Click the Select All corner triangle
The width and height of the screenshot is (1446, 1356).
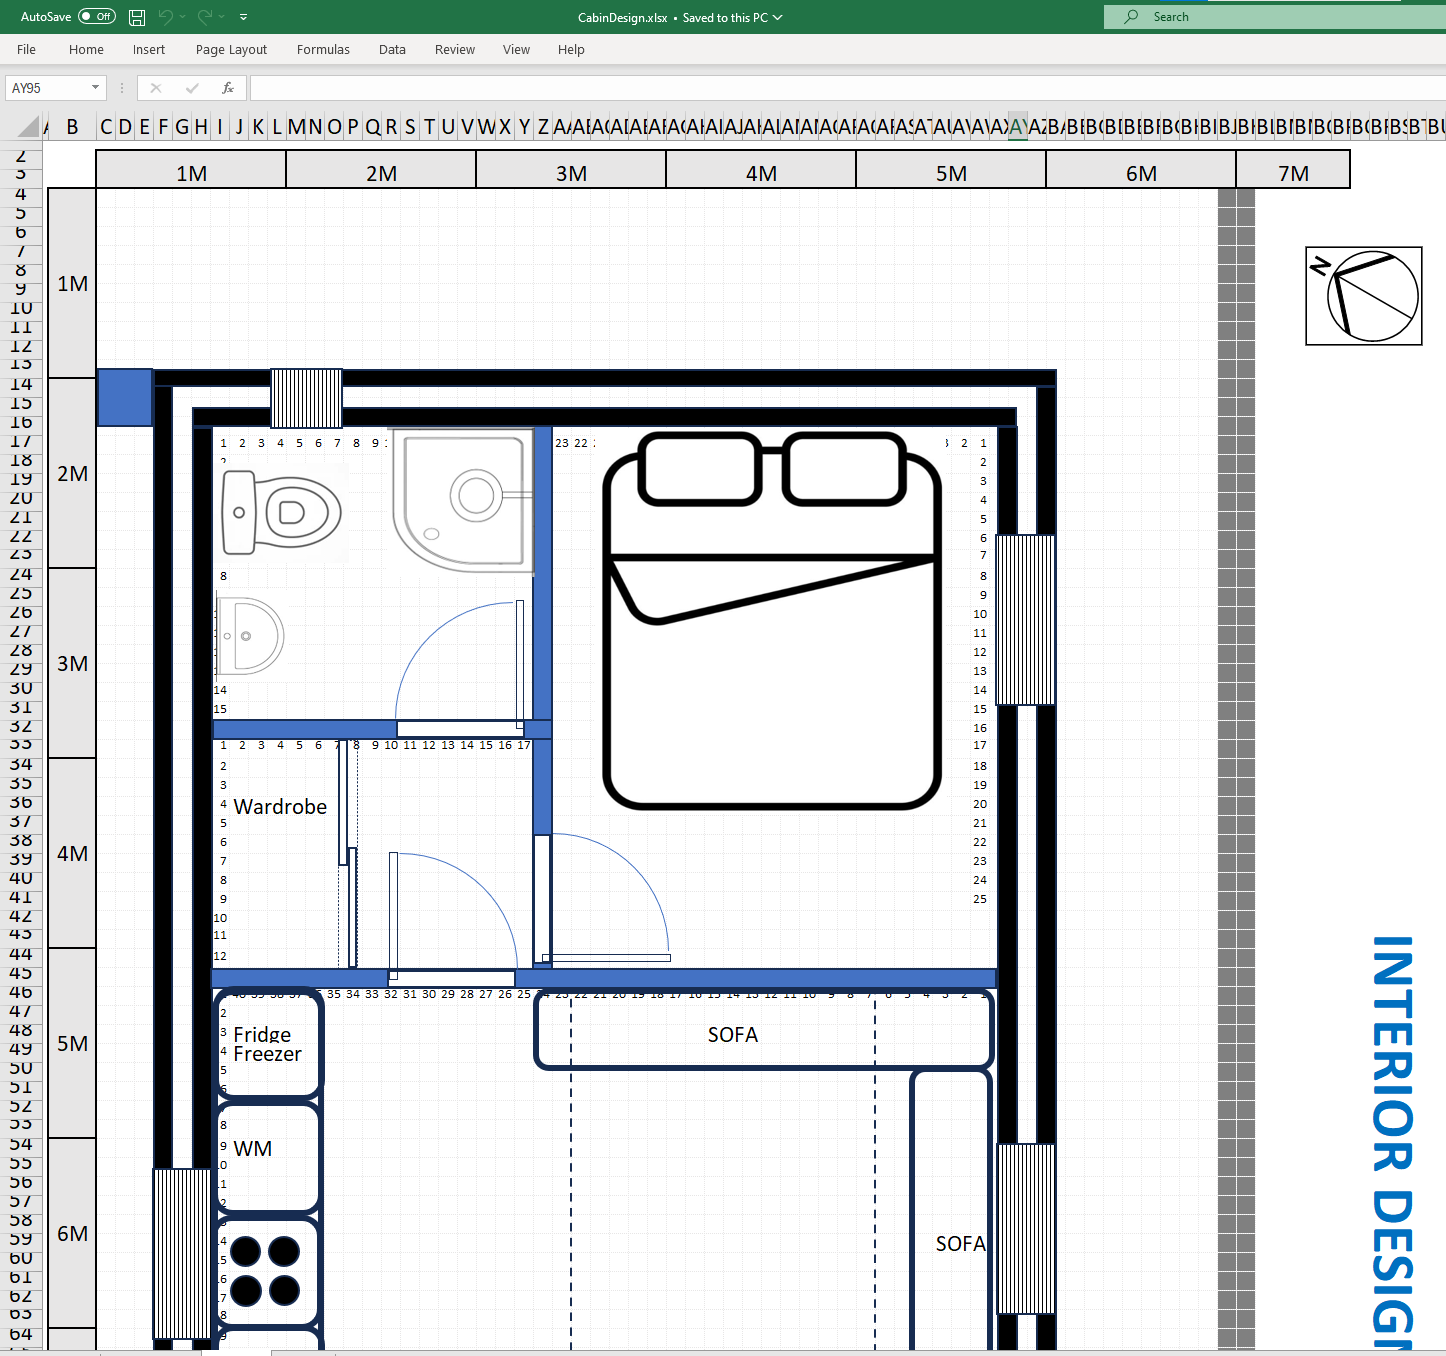click(x=29, y=127)
